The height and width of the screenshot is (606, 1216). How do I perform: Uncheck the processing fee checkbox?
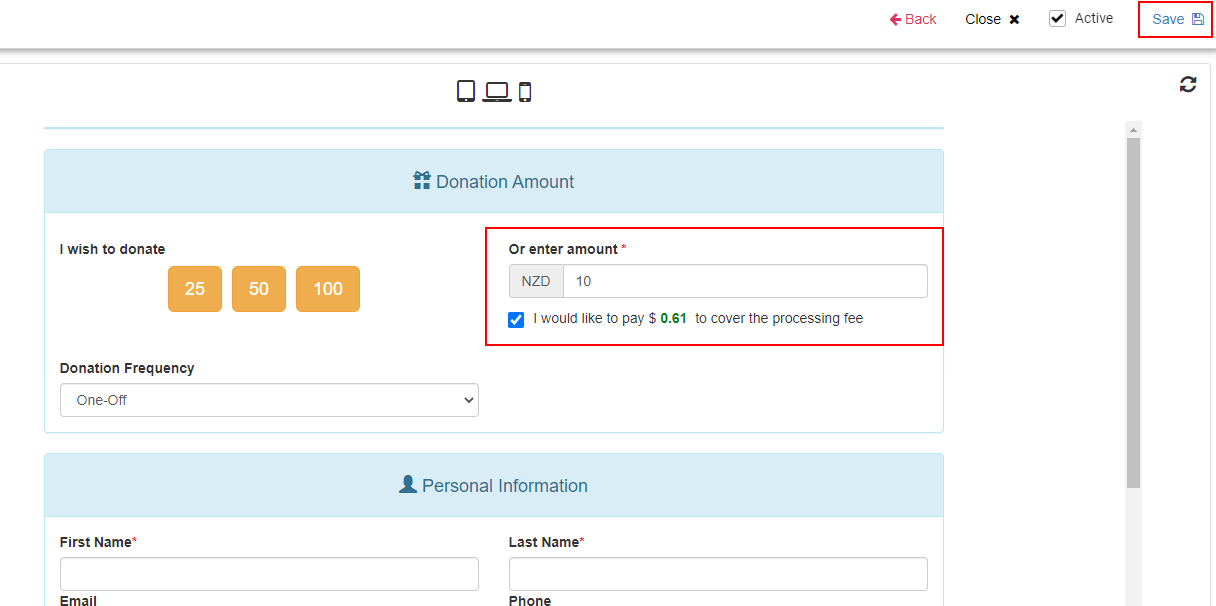click(516, 320)
